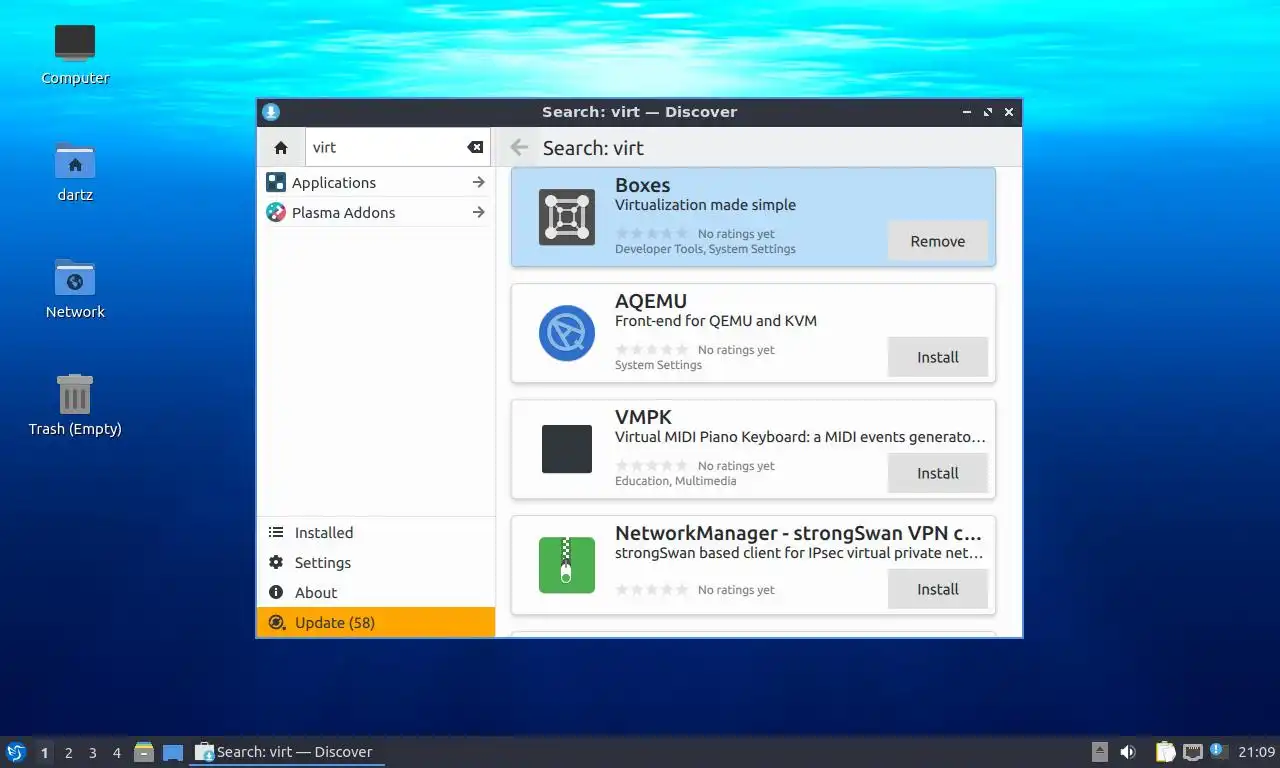Click the 21:09 clock in the panel
The image size is (1280, 768).
coord(1256,752)
